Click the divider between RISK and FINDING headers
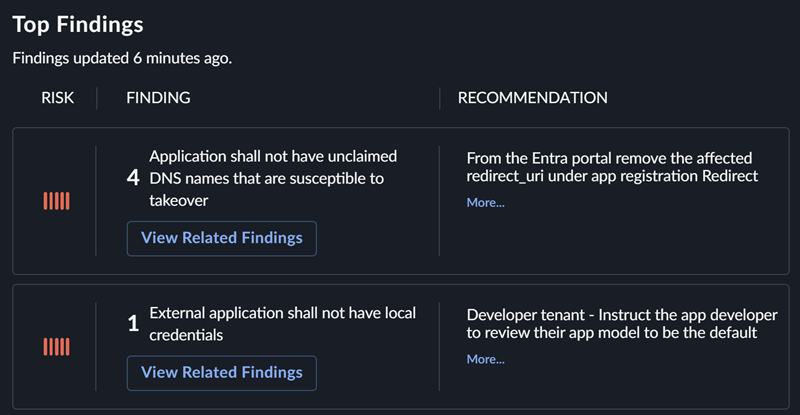 pos(97,98)
